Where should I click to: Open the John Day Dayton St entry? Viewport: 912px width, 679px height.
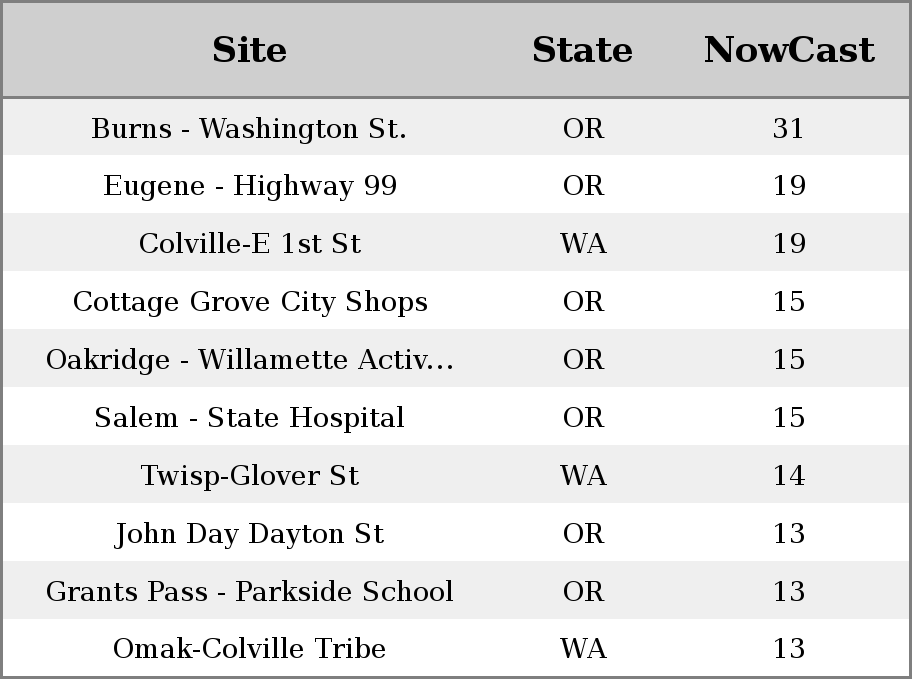250,534
